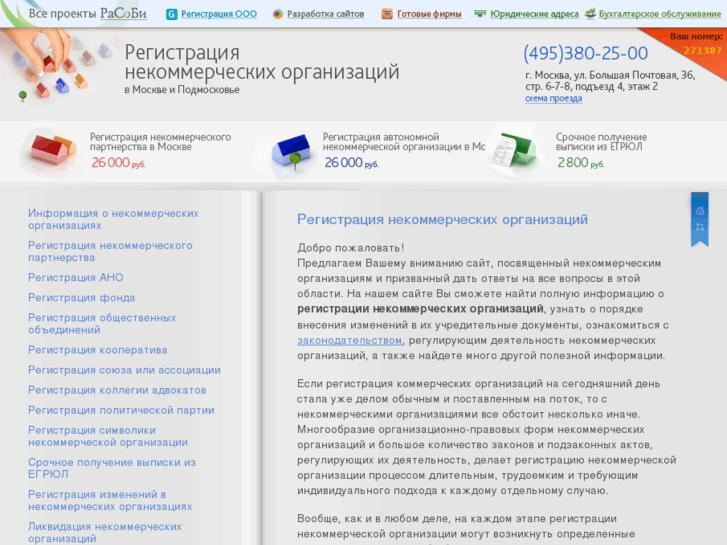Click the blue 26 000 руб. price
This screenshot has height=545, width=727.
(351, 163)
